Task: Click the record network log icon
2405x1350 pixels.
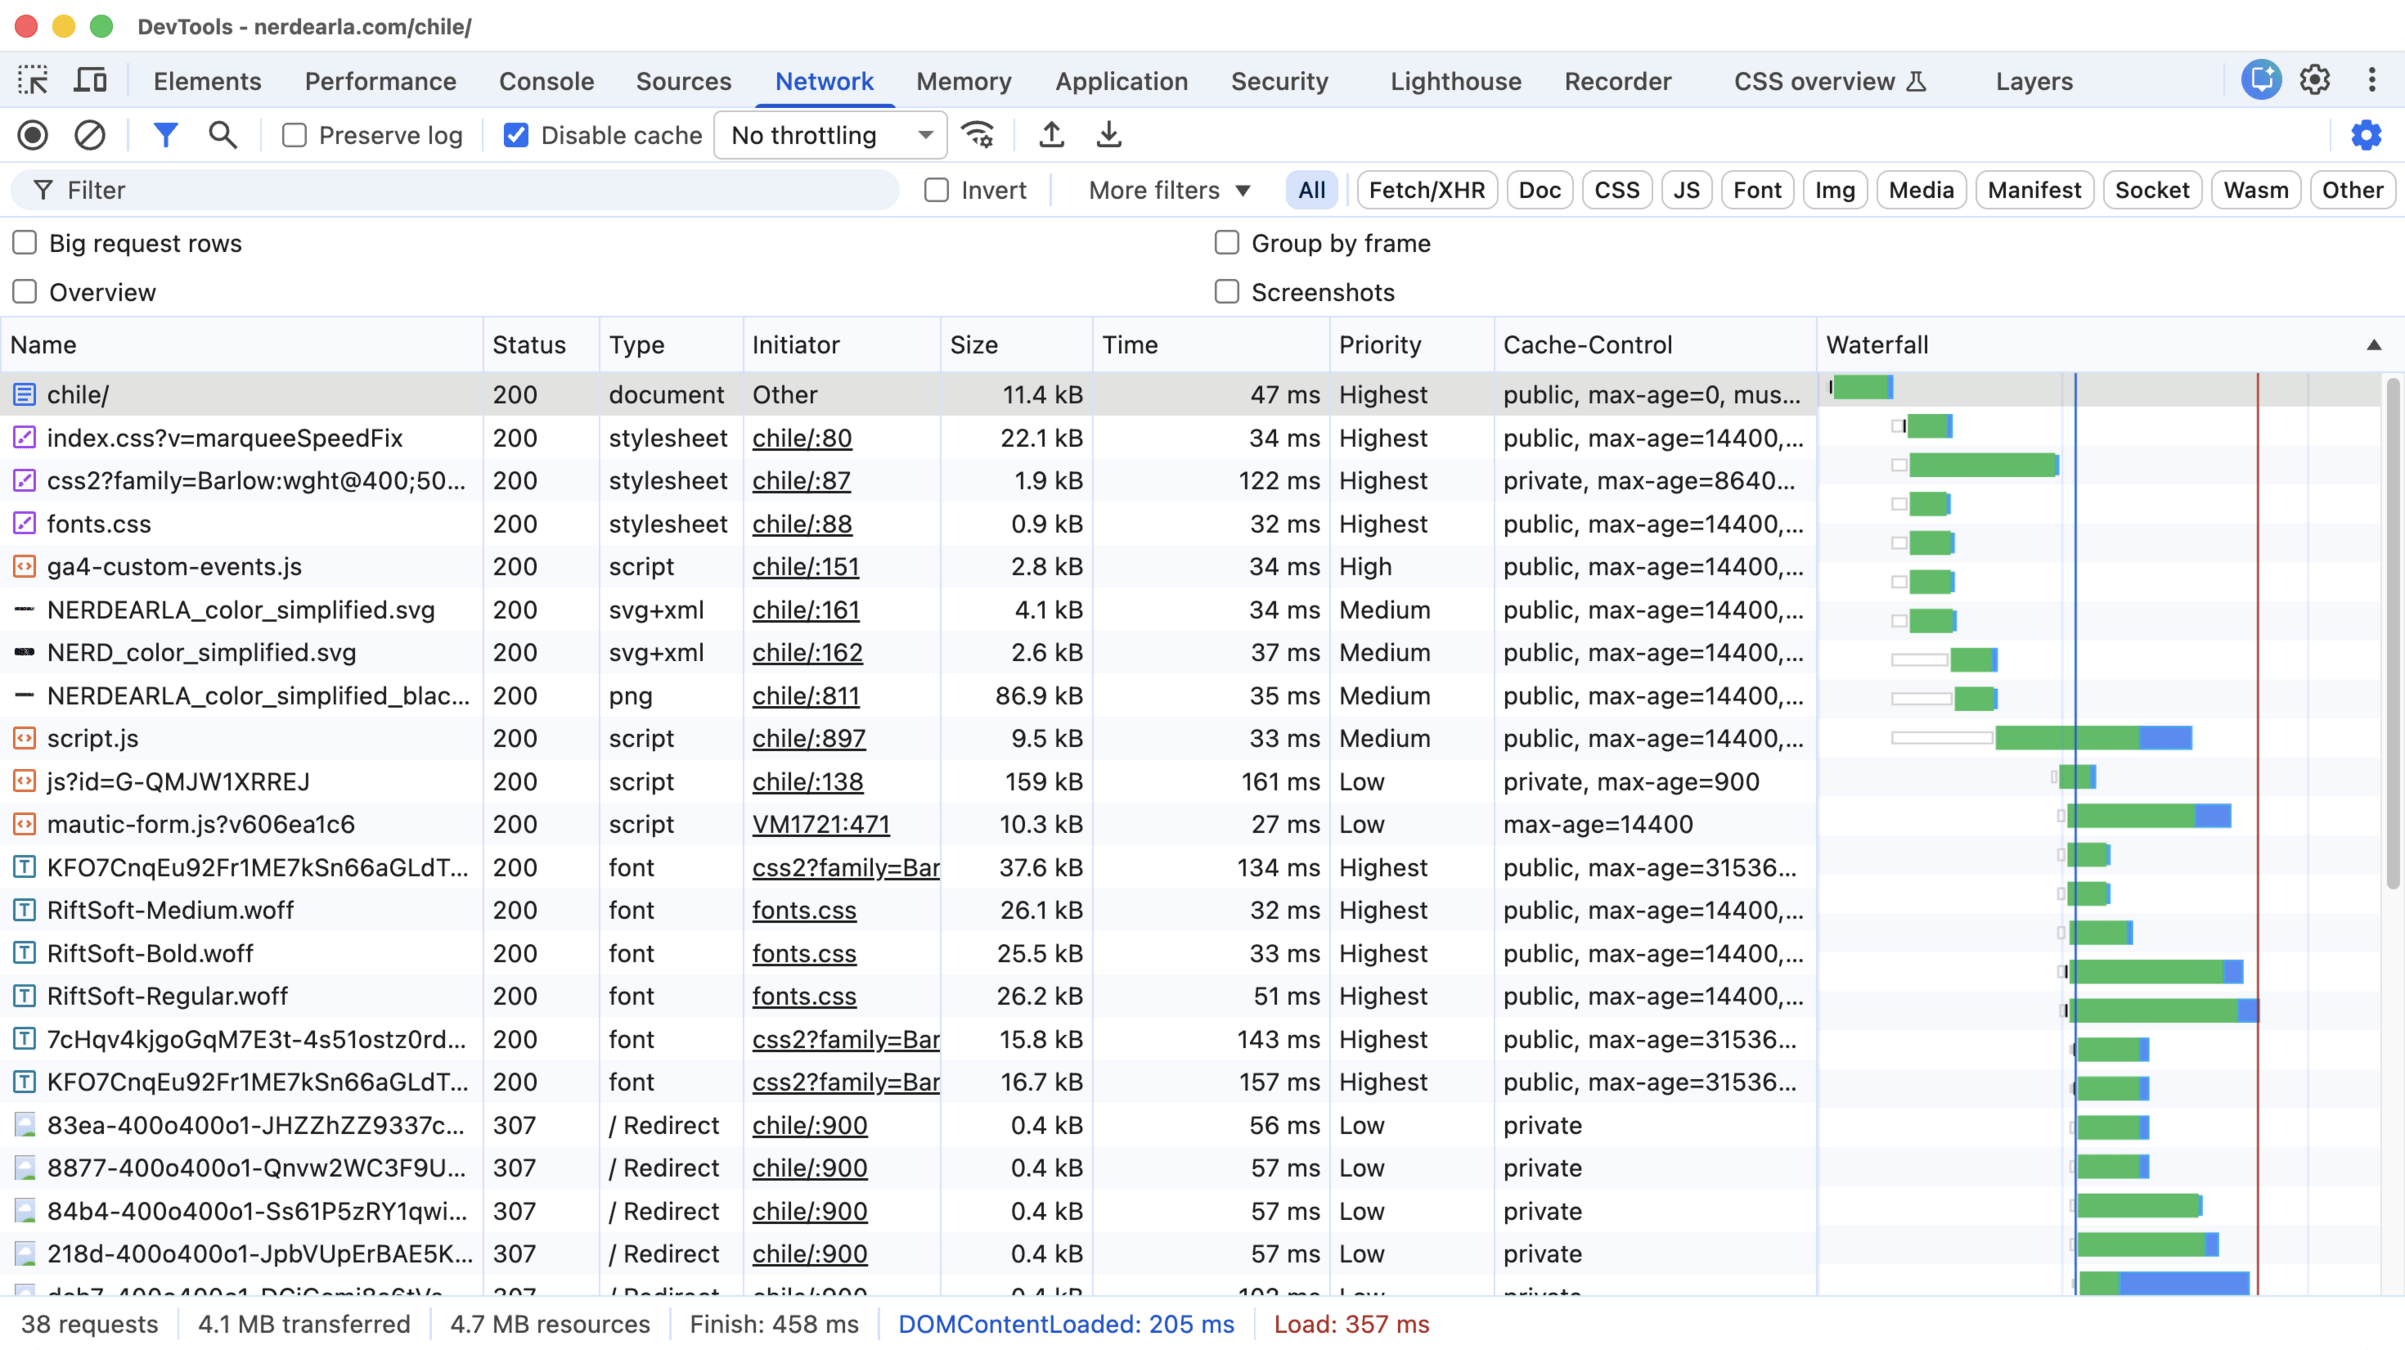Action: pos(33,135)
